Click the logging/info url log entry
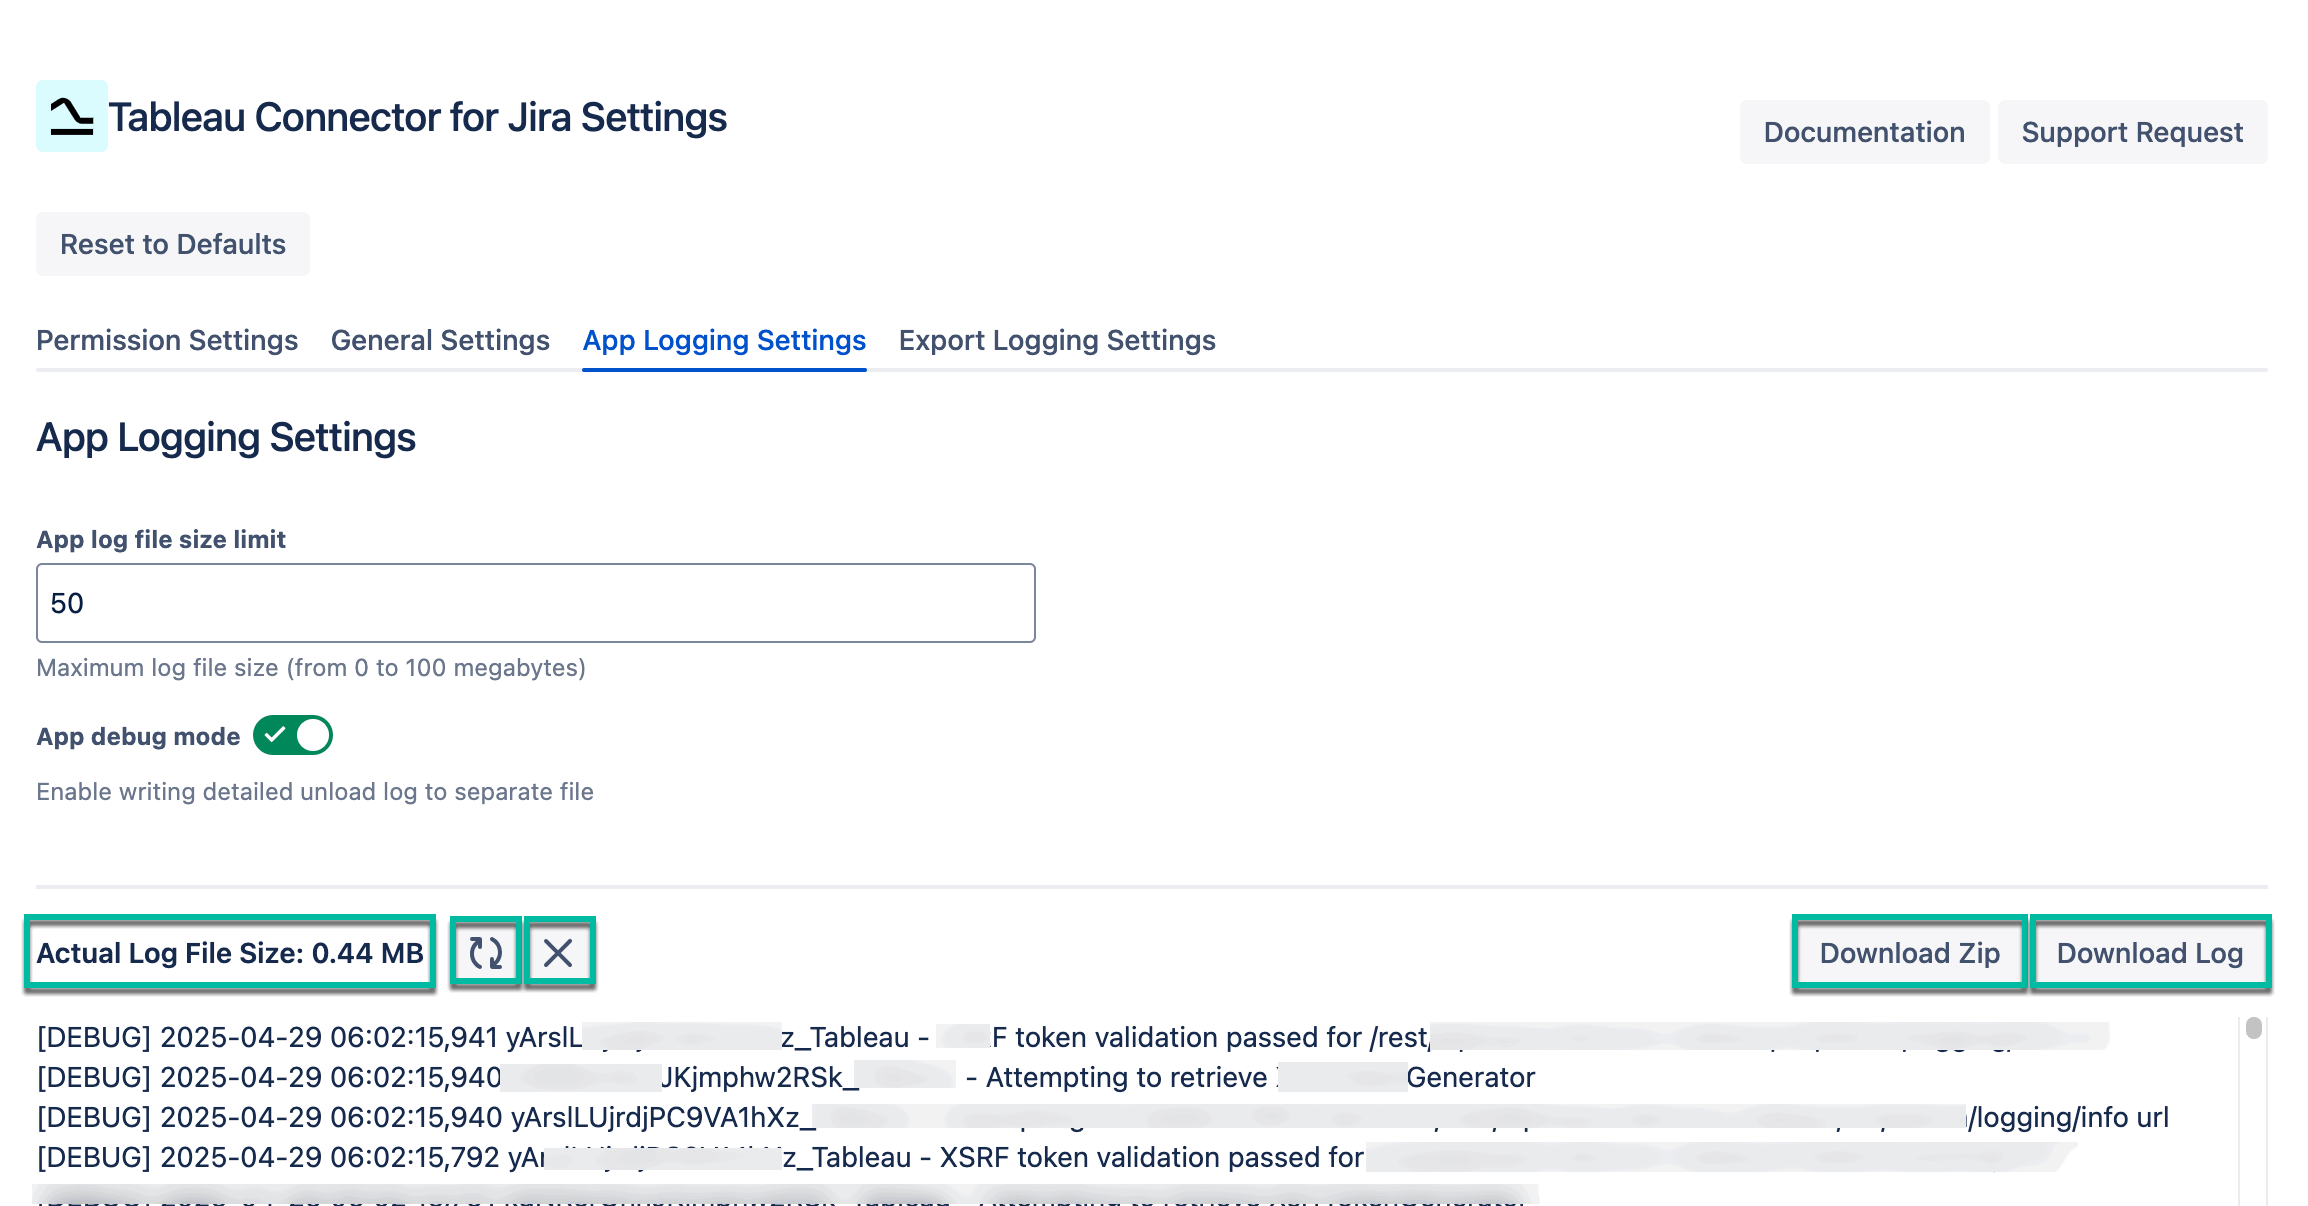The image size is (2308, 1206). pos(700,1117)
